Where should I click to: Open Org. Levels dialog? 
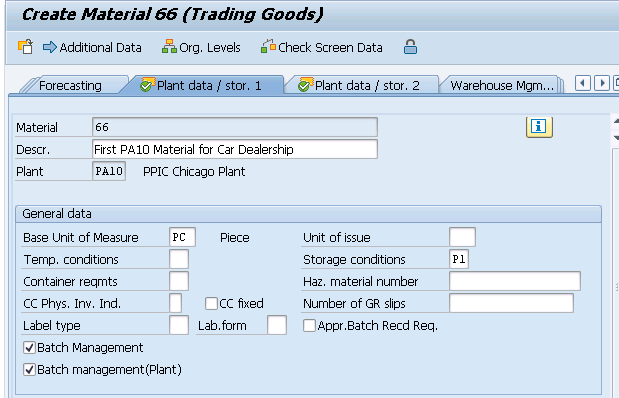coord(201,47)
